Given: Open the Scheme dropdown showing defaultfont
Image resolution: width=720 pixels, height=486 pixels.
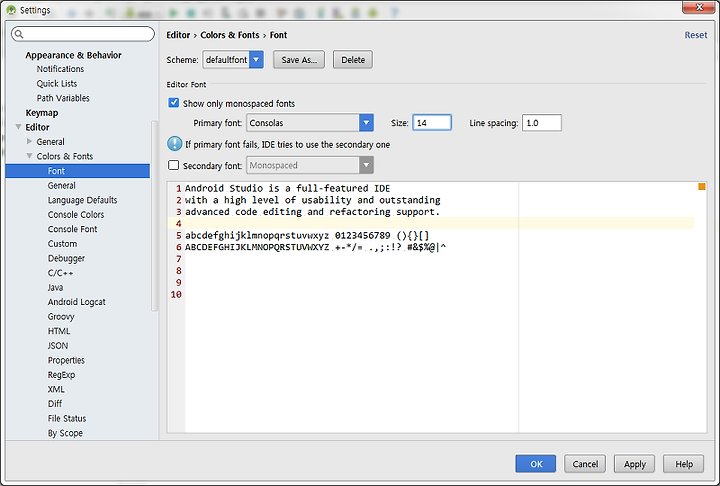Looking at the screenshot, I should click(x=233, y=60).
